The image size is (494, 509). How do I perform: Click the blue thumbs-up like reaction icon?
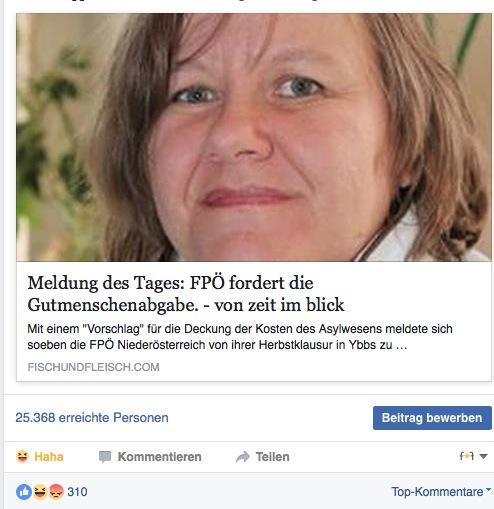tap(24, 492)
